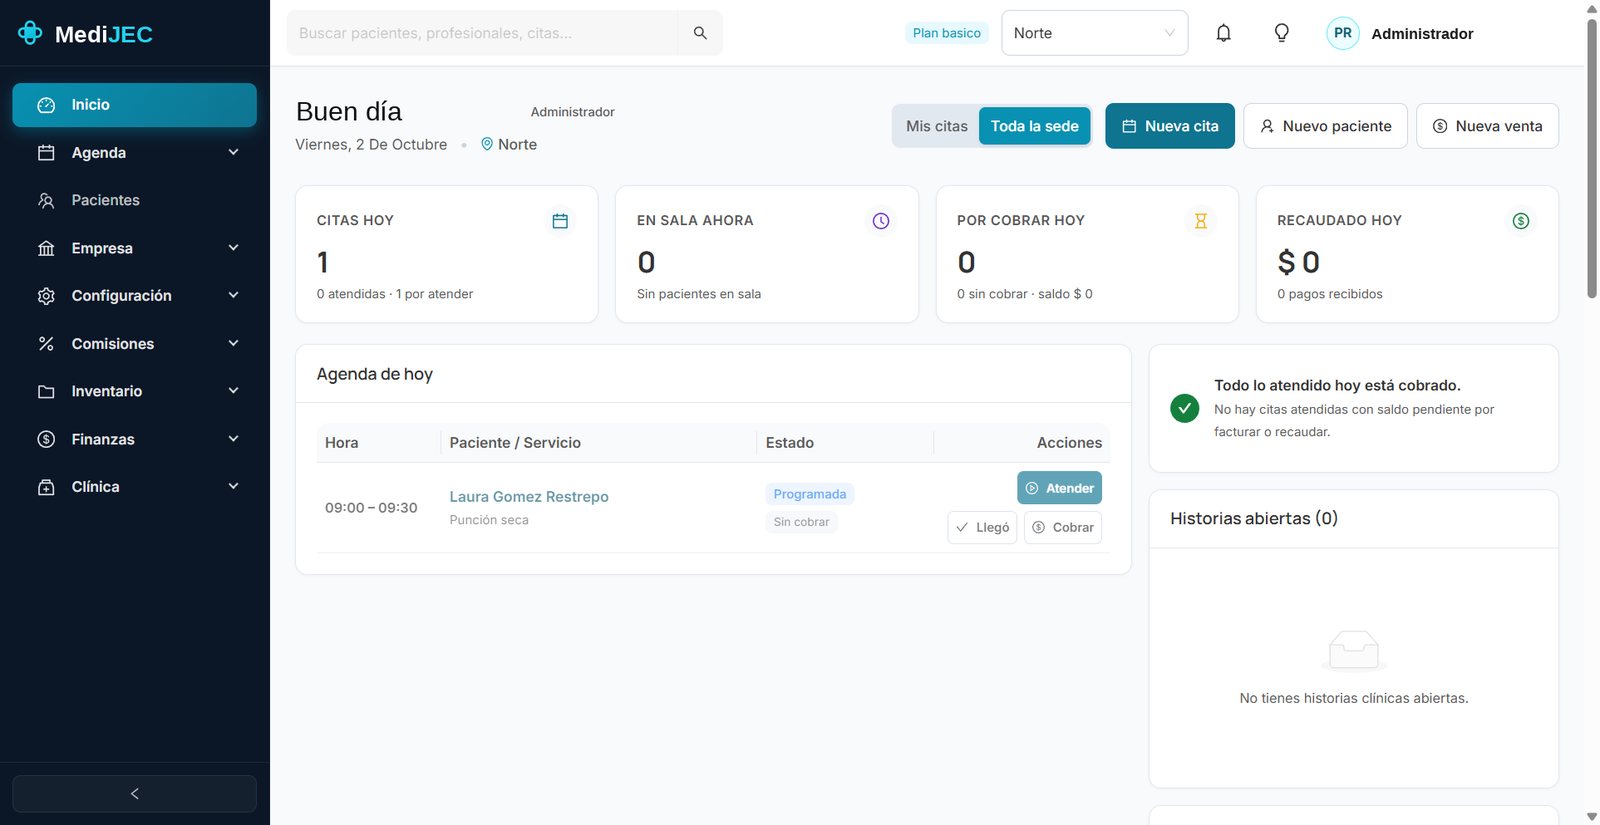
Task: Click Atender for the 09:00 appointment
Action: coord(1059,488)
